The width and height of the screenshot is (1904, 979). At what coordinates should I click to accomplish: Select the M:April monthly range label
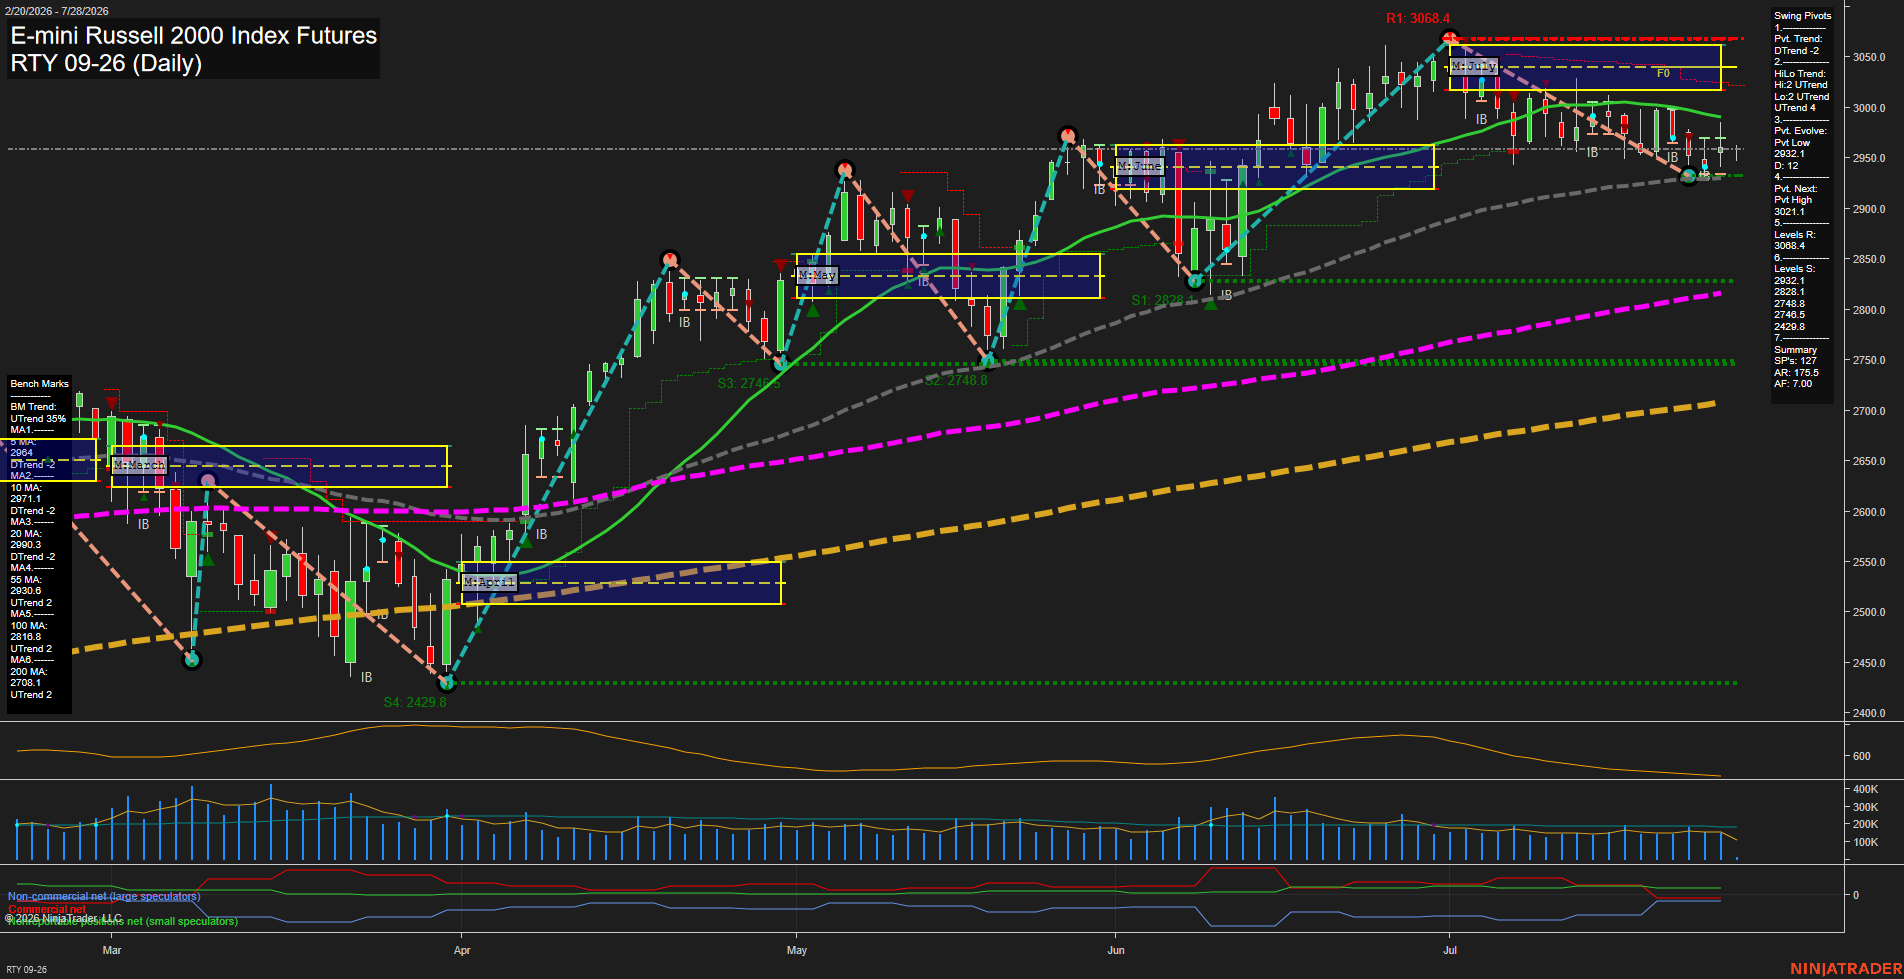pyautogui.click(x=490, y=582)
